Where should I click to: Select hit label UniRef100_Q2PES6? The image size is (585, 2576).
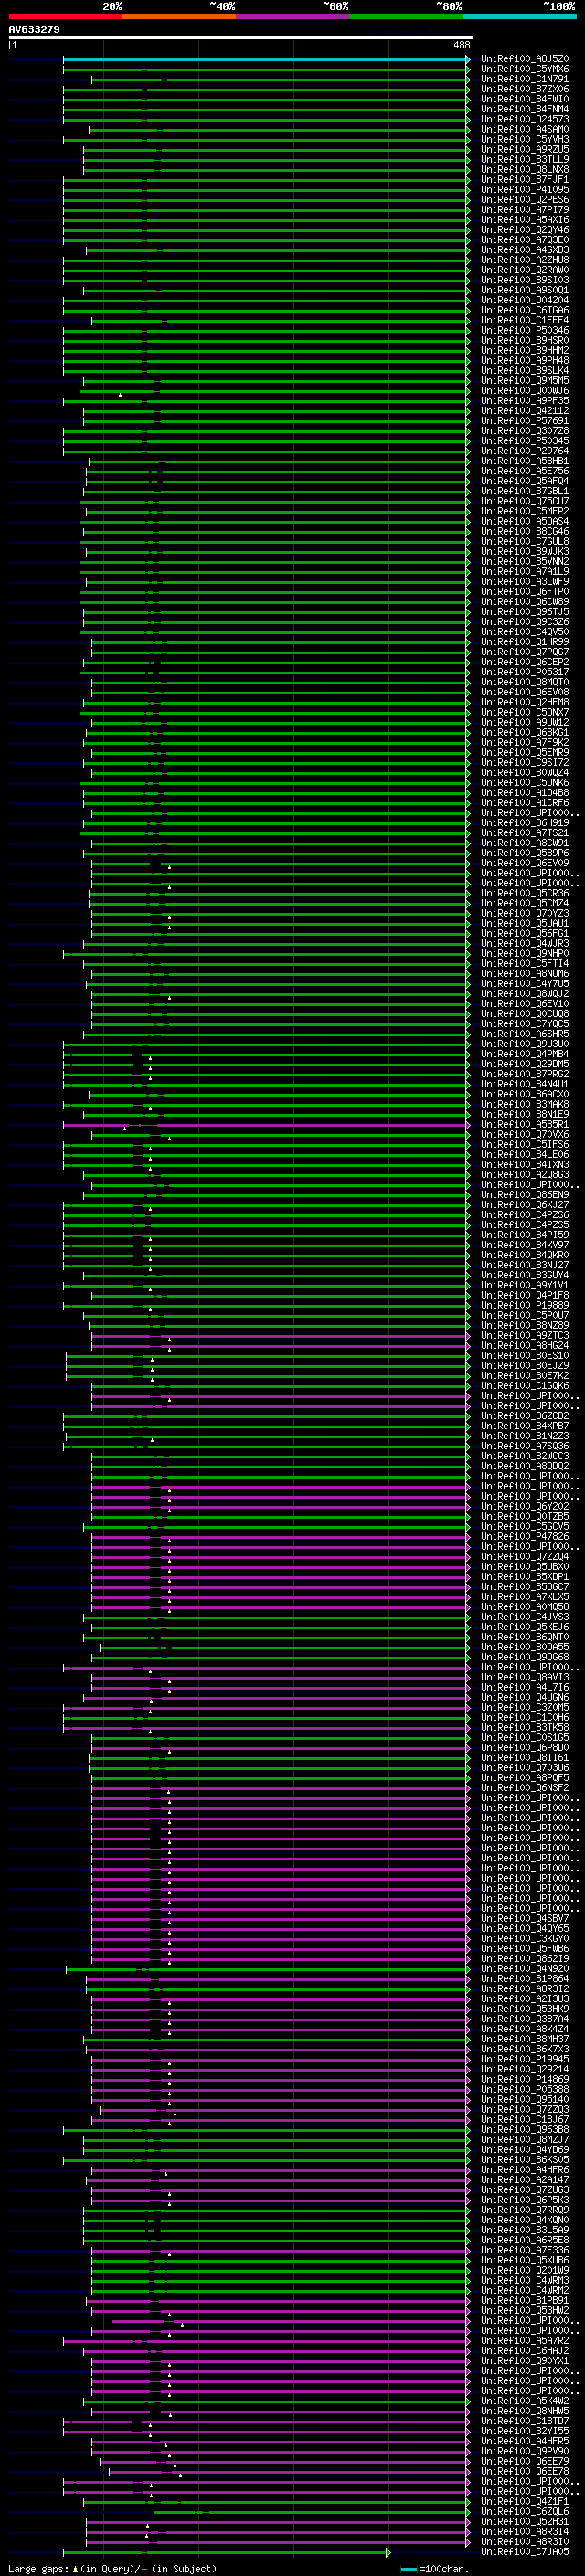525,200
